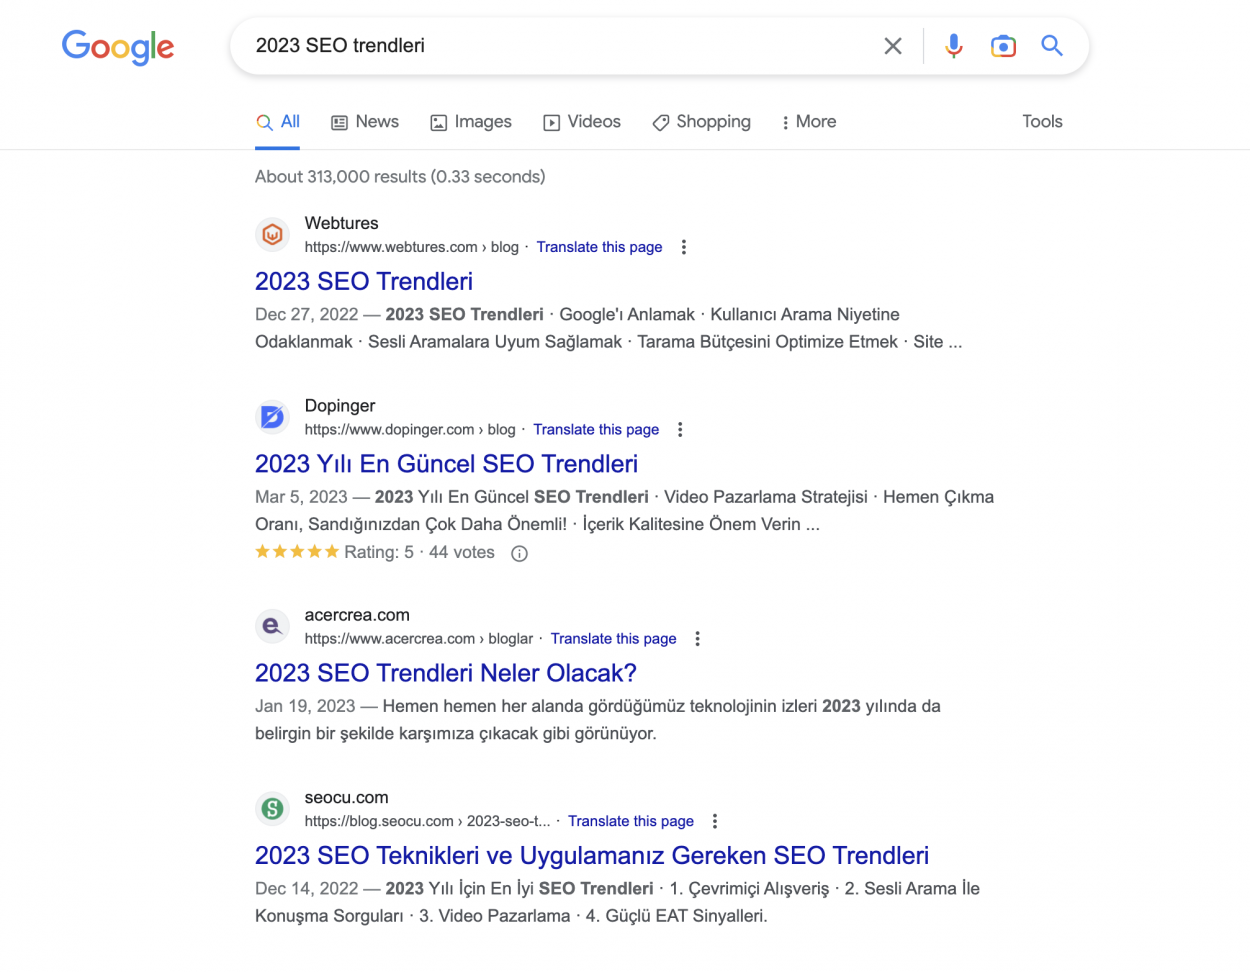This screenshot has height=972, width=1250.
Task: Open the three-dot menu on the Webtures result
Action: pos(683,247)
